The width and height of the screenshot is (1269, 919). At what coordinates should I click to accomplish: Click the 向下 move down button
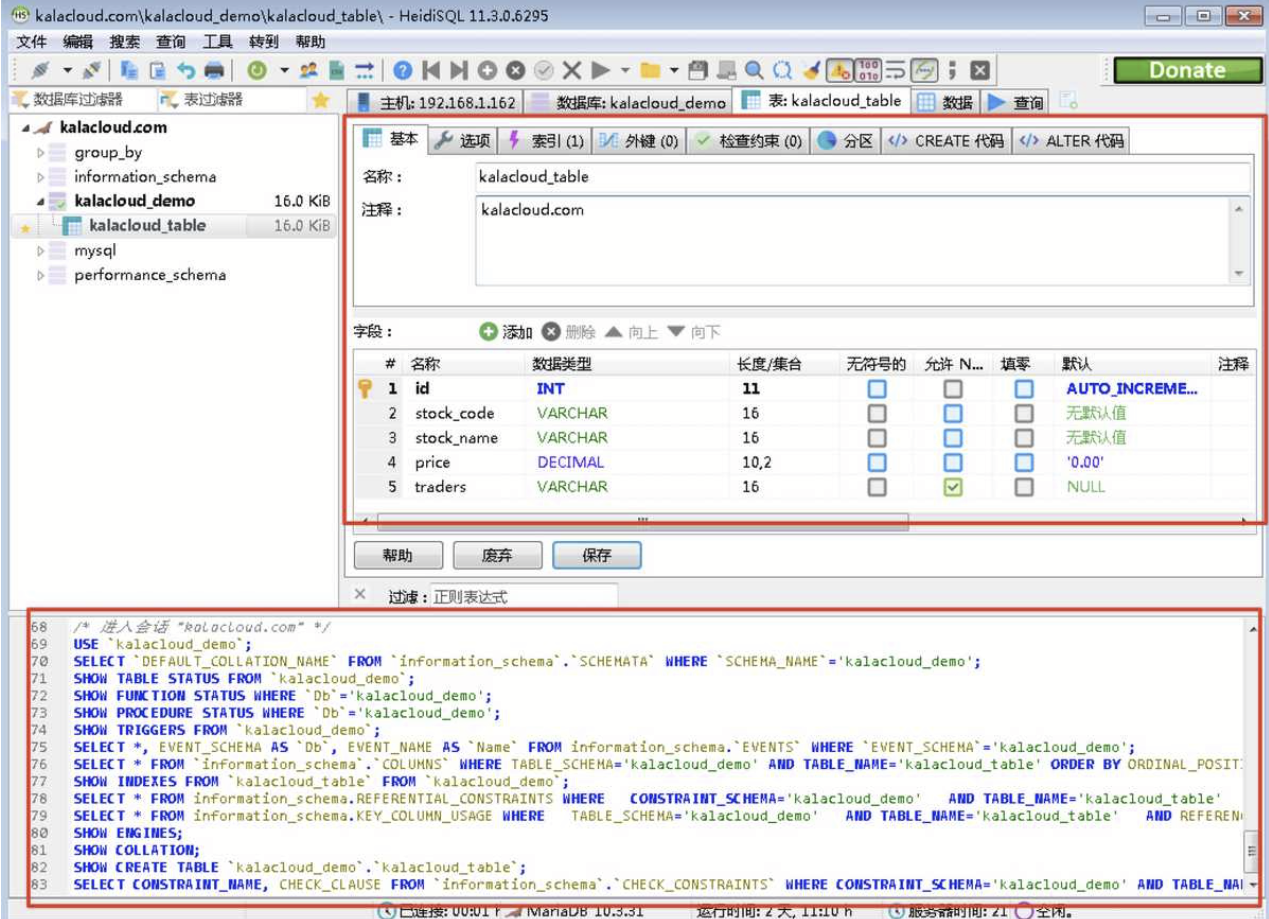click(693, 332)
